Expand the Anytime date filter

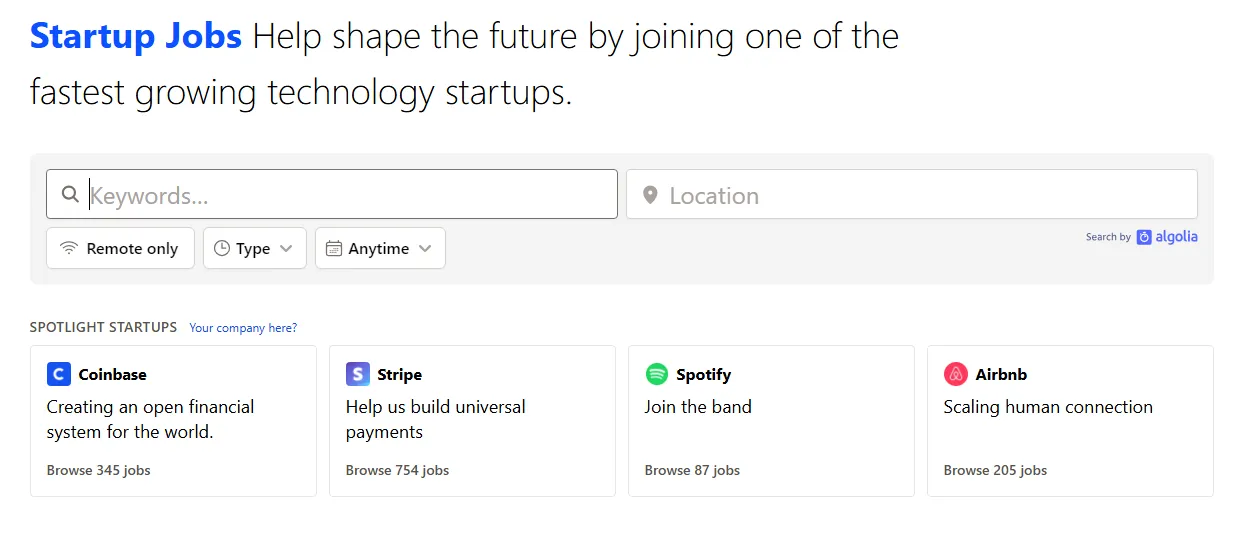point(380,248)
